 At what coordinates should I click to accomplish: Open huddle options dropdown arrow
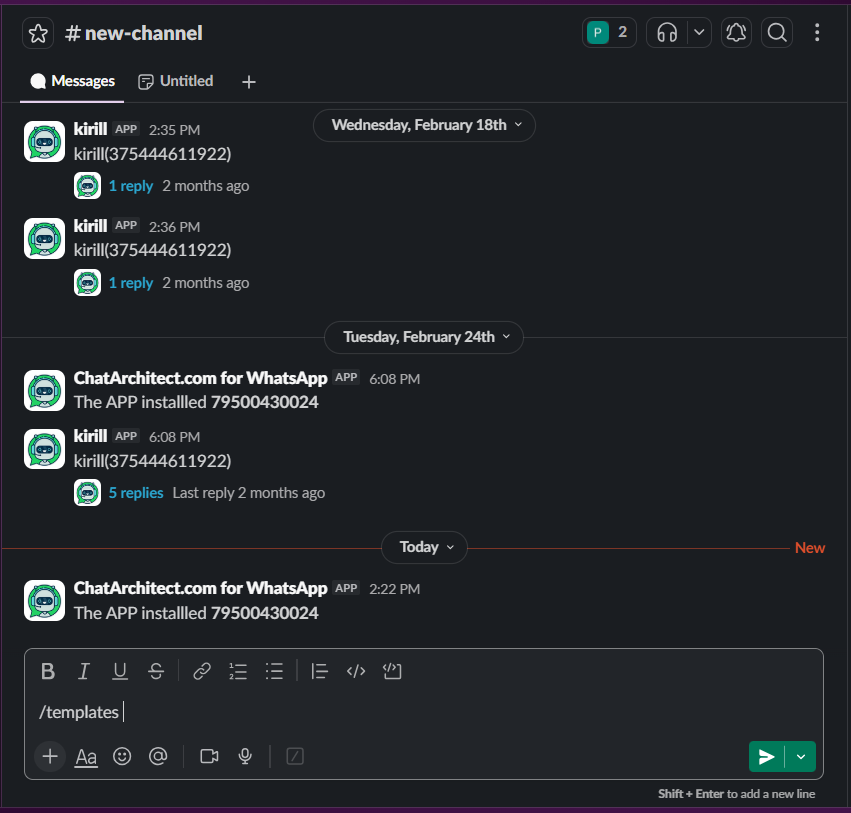699,33
